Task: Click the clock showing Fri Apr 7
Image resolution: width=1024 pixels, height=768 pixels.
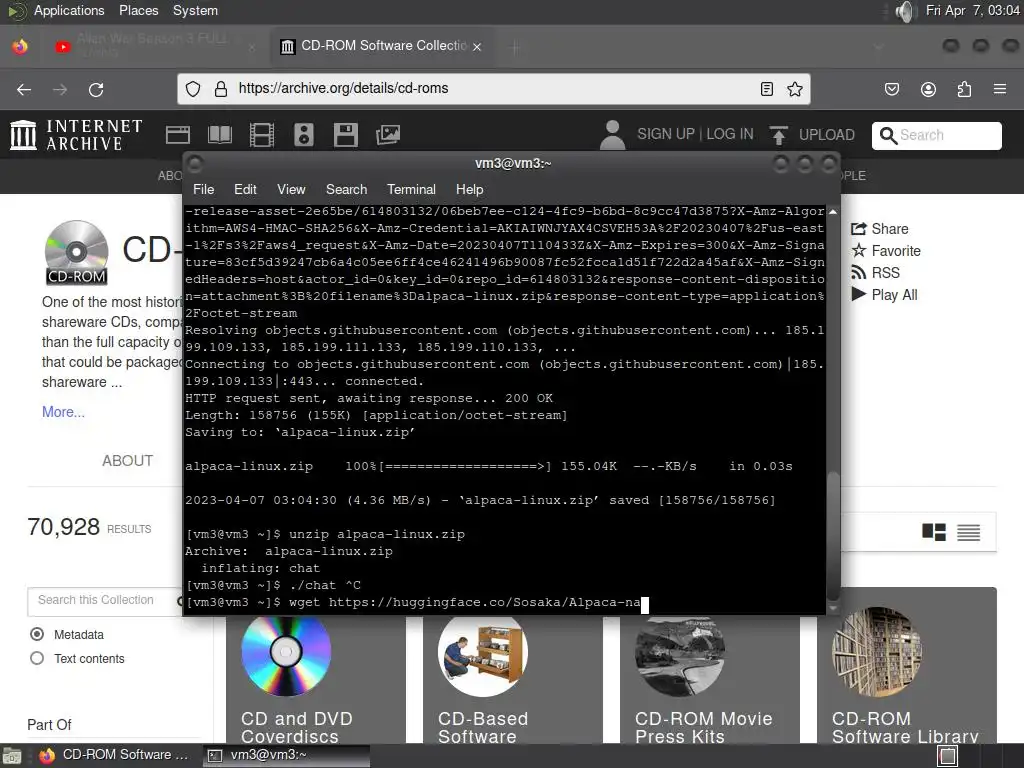Action: tap(972, 10)
